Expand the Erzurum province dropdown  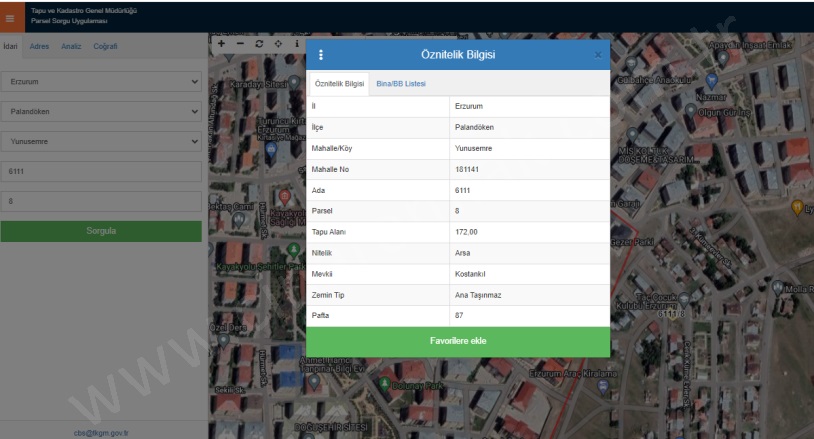[101, 80]
